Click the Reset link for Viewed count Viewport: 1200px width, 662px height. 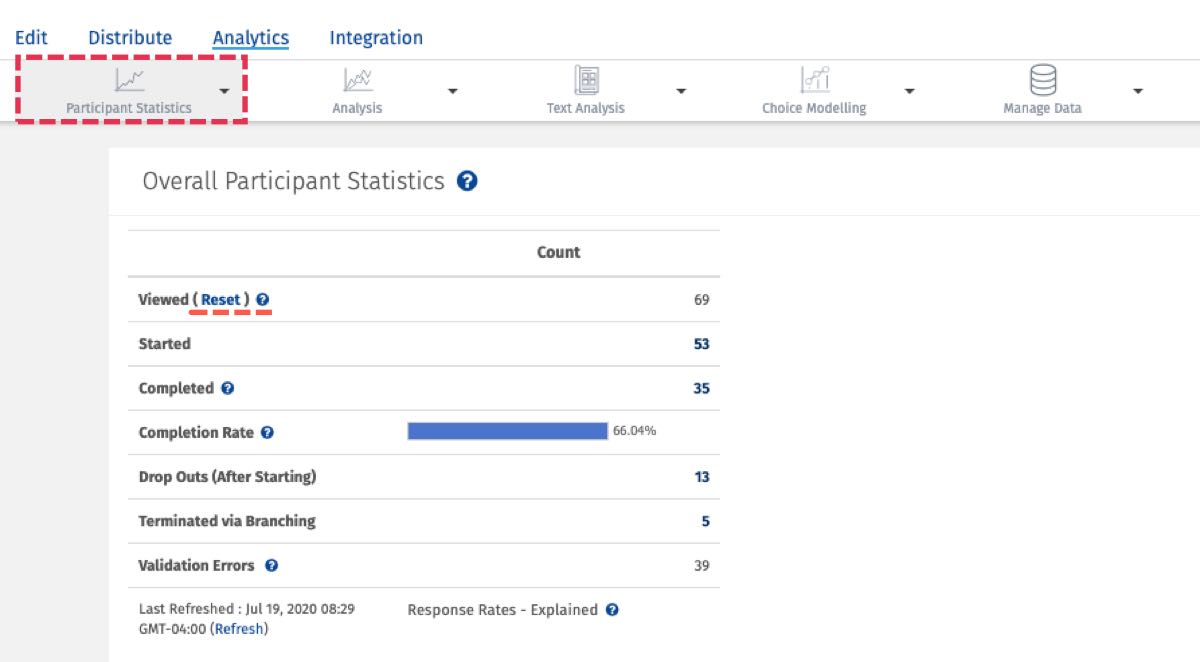tap(221, 300)
